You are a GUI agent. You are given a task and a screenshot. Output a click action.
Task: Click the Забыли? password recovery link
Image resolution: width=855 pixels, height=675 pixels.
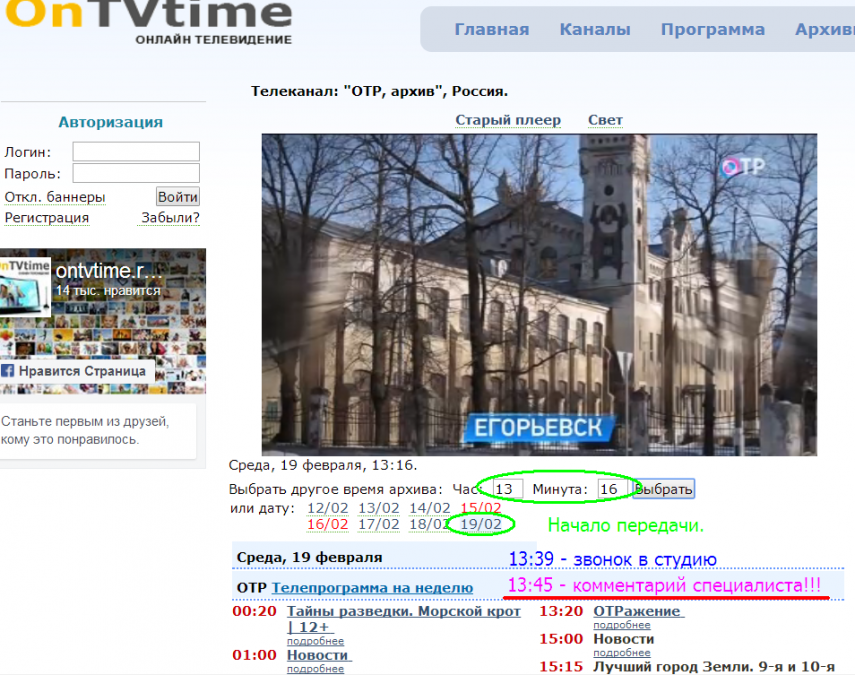click(170, 218)
